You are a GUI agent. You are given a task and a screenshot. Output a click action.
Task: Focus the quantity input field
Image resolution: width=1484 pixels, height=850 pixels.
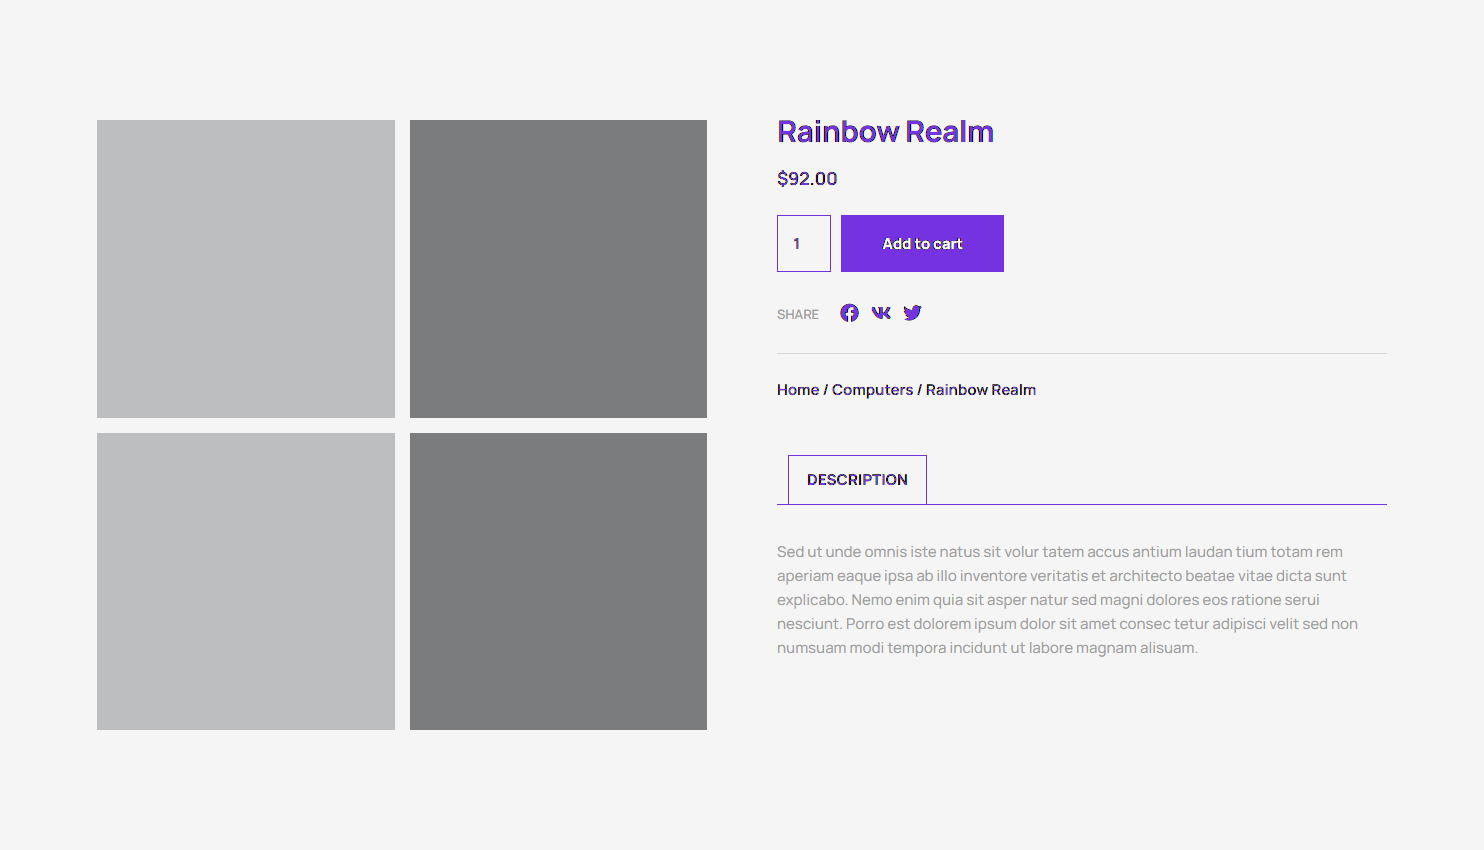point(804,243)
